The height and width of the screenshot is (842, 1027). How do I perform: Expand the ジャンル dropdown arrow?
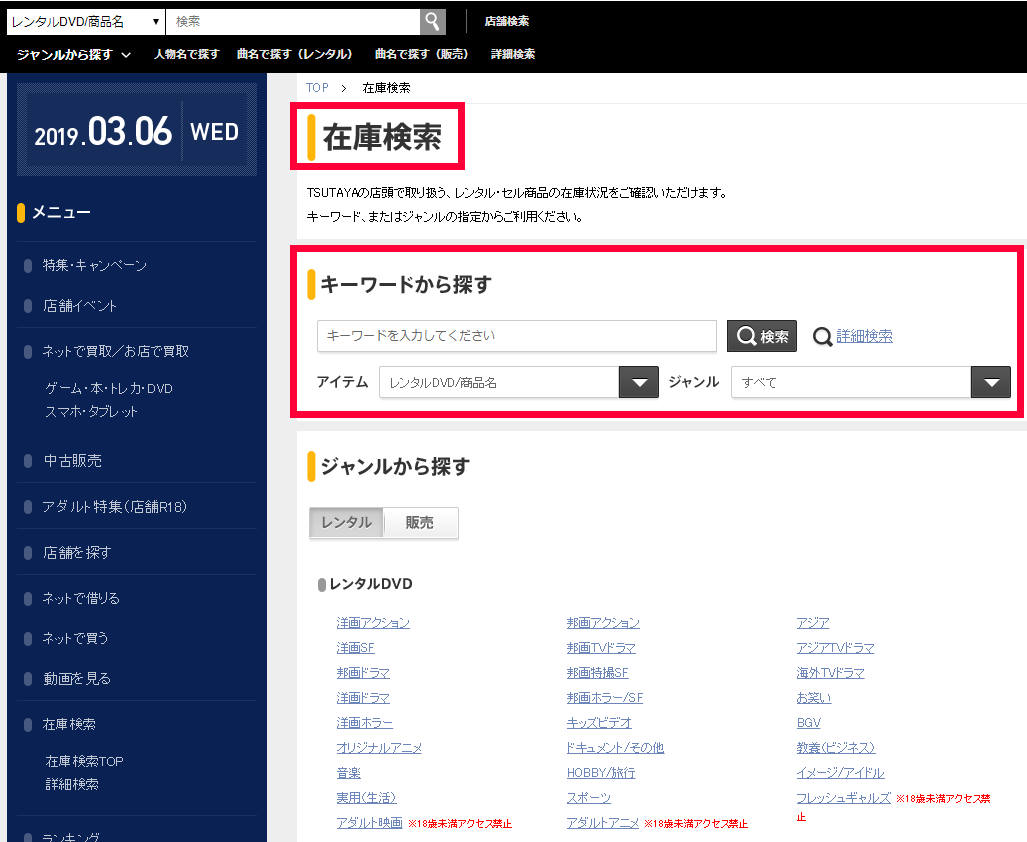point(990,382)
